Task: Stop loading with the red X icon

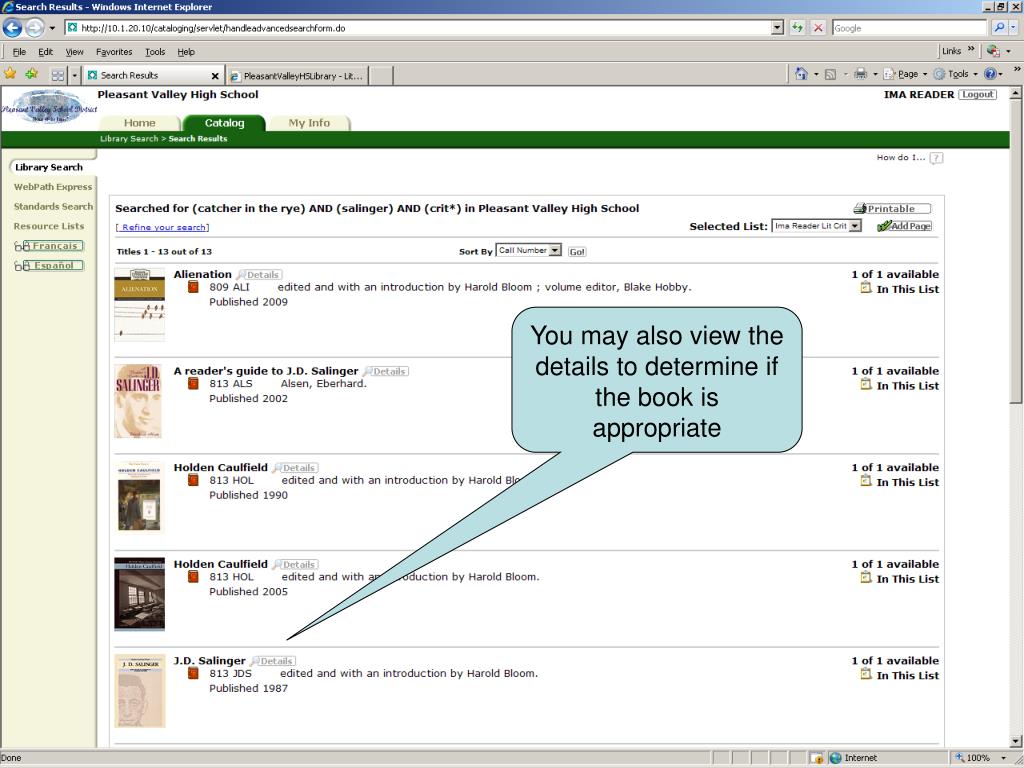Action: pos(818,28)
